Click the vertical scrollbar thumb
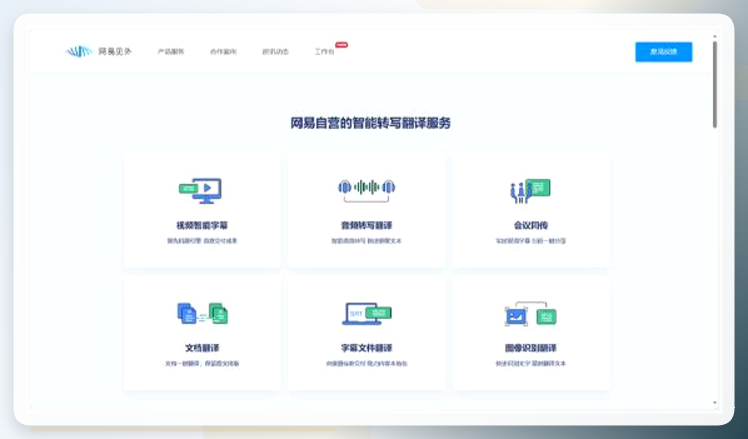 point(715,84)
